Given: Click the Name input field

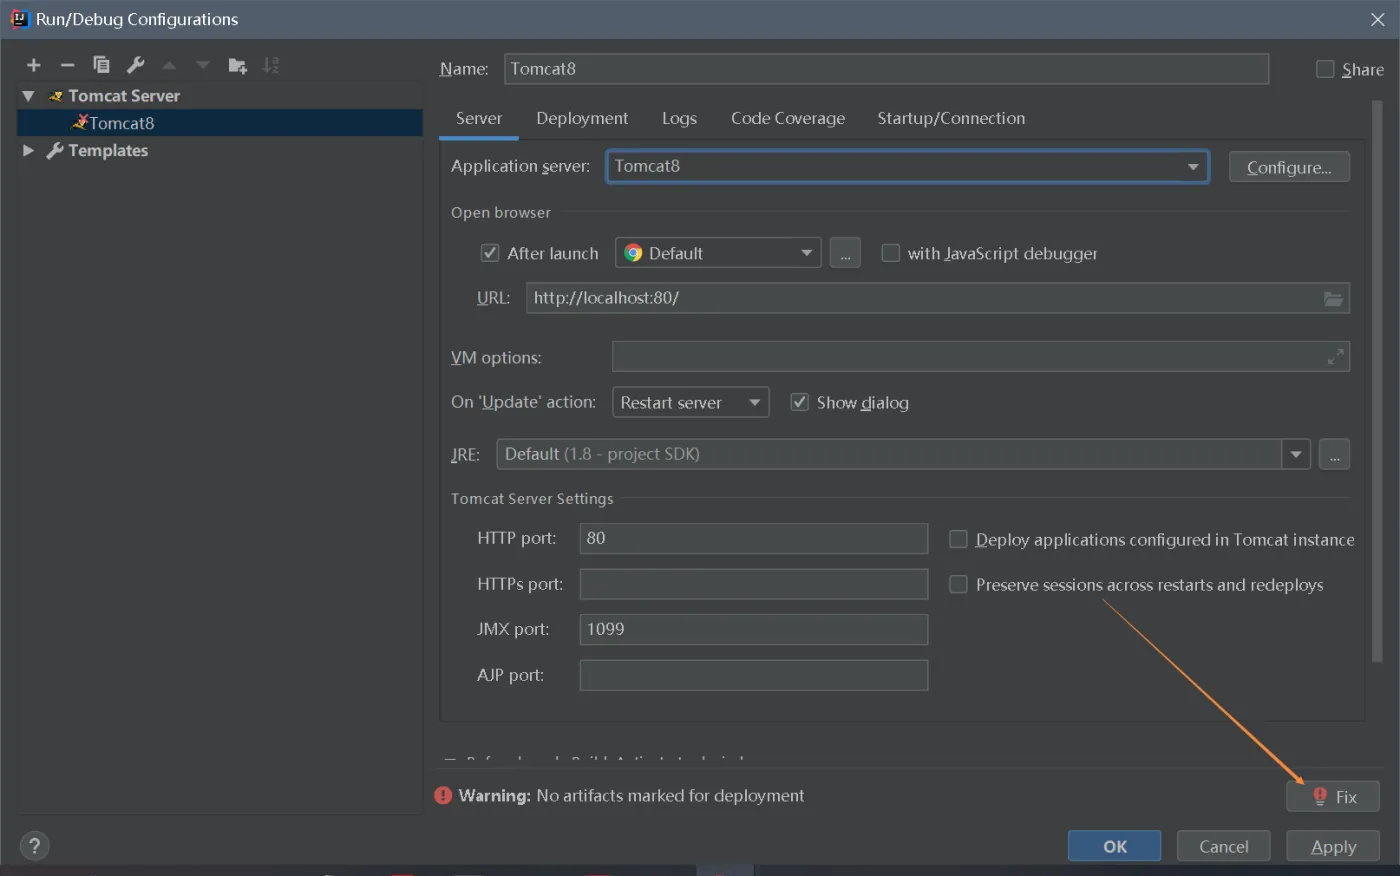Looking at the screenshot, I should pos(886,69).
